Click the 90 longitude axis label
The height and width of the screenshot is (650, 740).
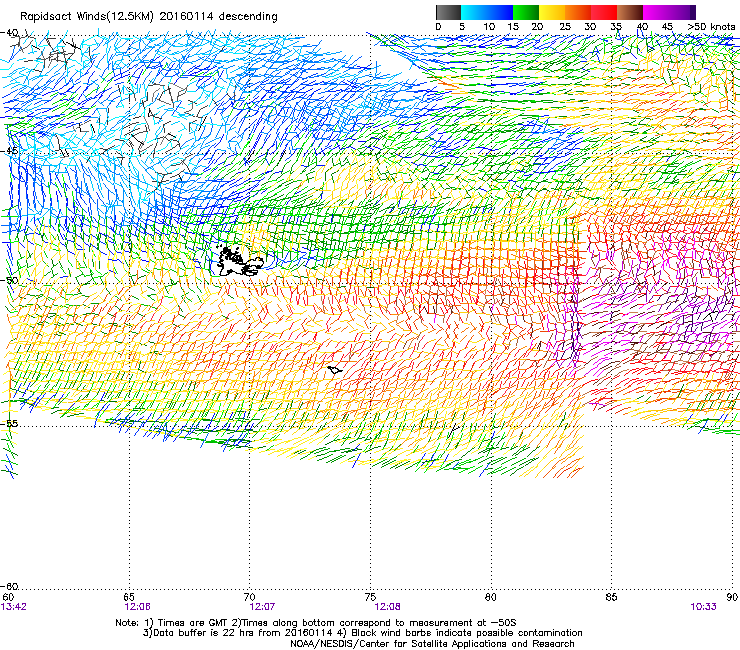[732, 598]
